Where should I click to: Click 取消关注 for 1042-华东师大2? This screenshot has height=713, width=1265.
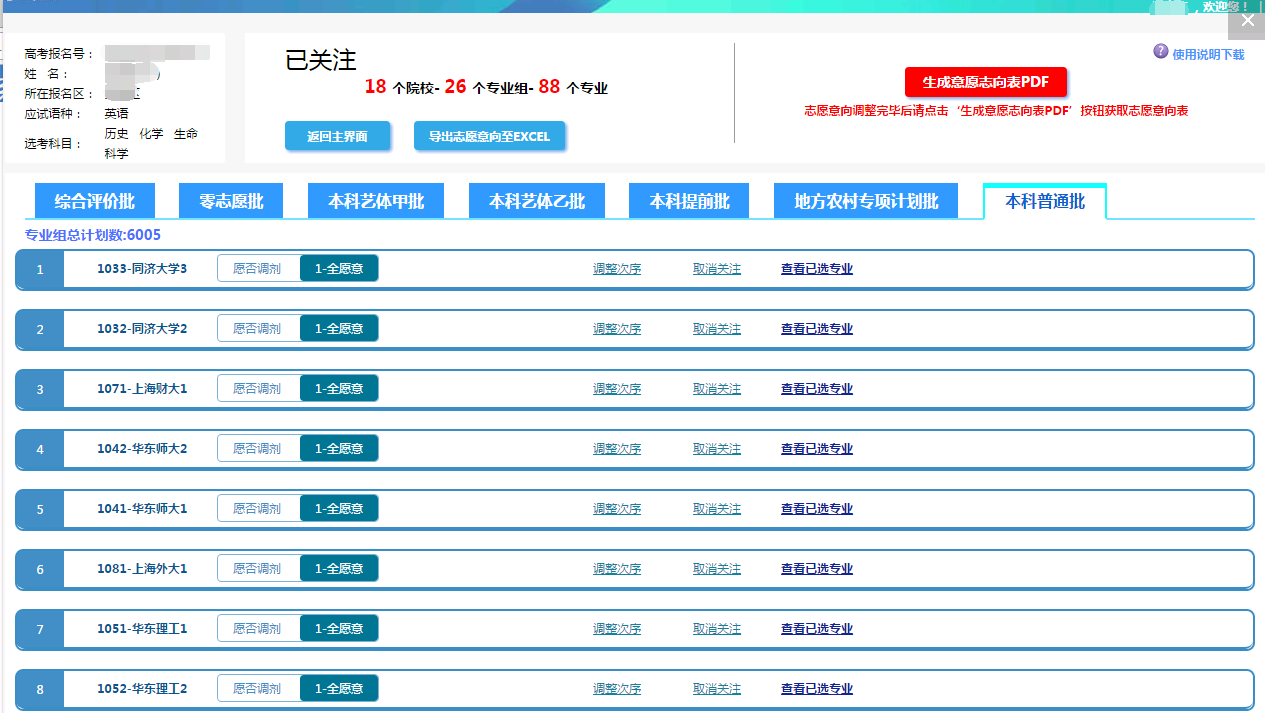tap(717, 449)
